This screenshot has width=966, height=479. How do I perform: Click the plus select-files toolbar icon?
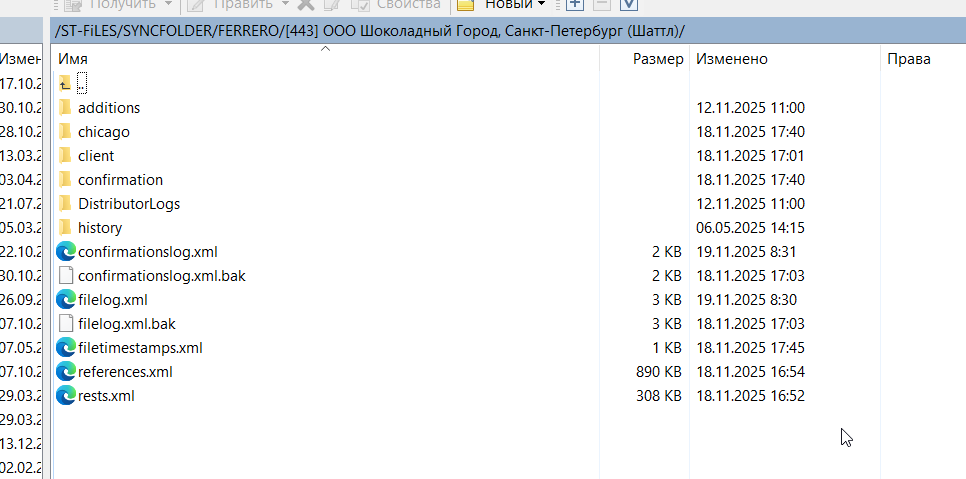click(574, 4)
